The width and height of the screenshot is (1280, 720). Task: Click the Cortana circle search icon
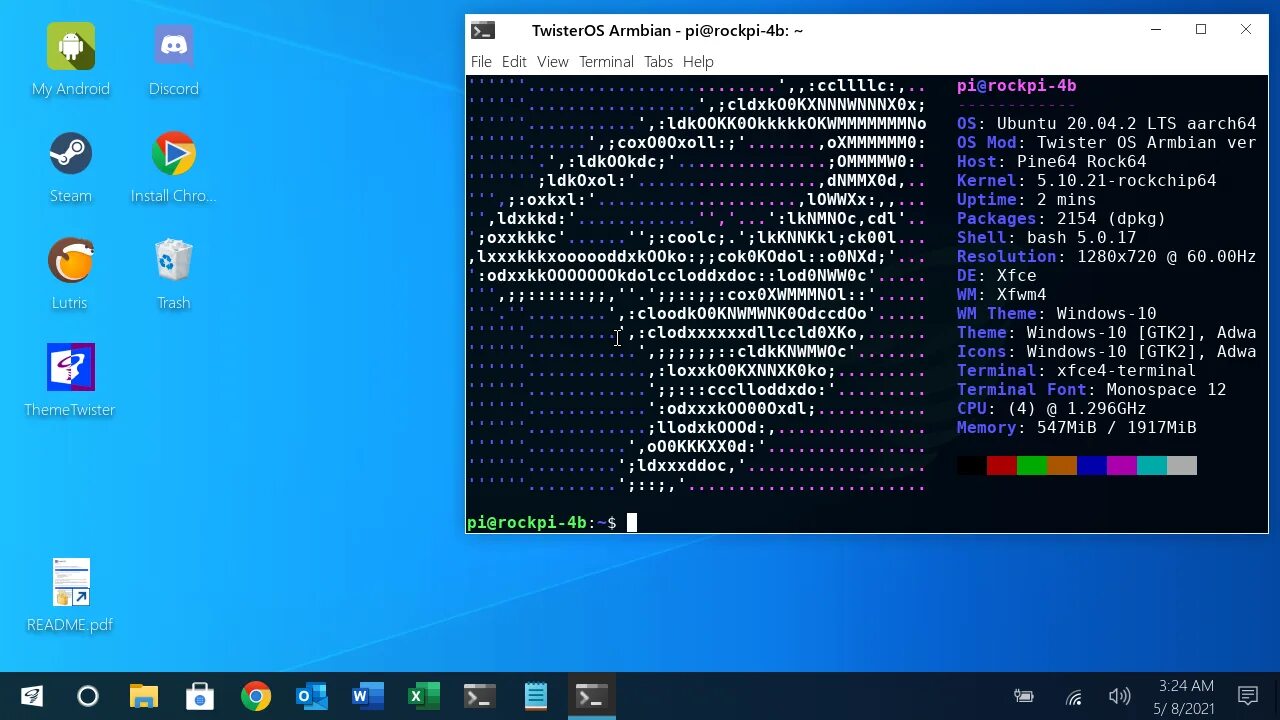click(88, 696)
